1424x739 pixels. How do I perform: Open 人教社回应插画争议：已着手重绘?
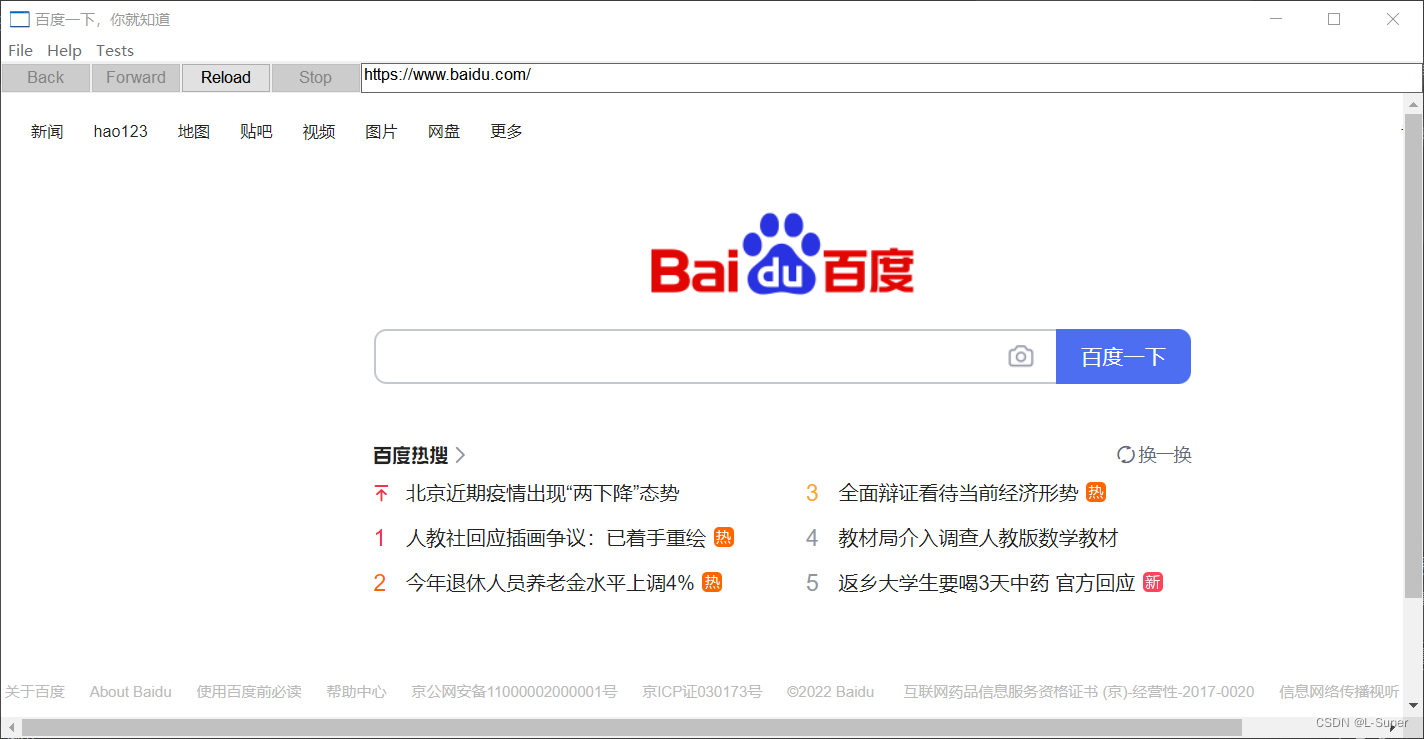(556, 538)
